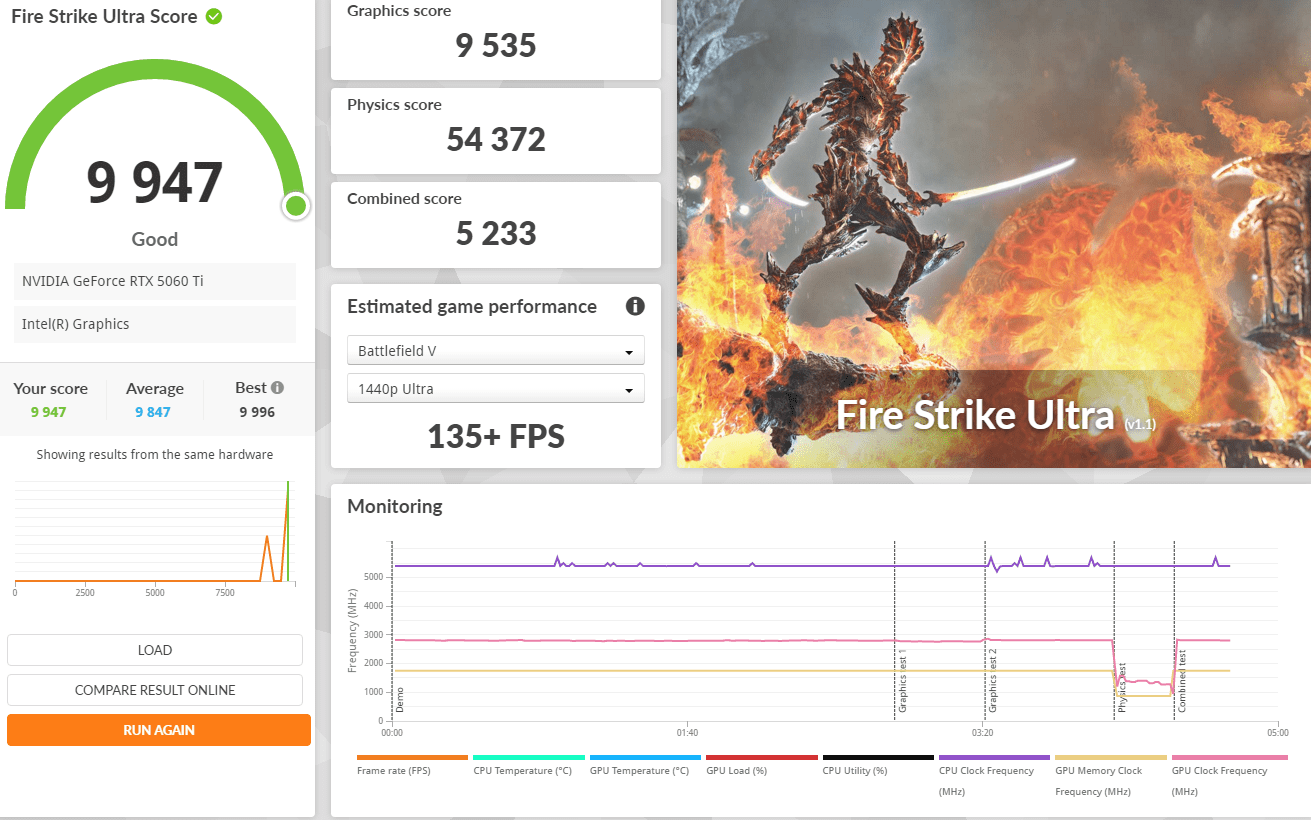Toggle the GPU Load legend swatch

click(761, 758)
